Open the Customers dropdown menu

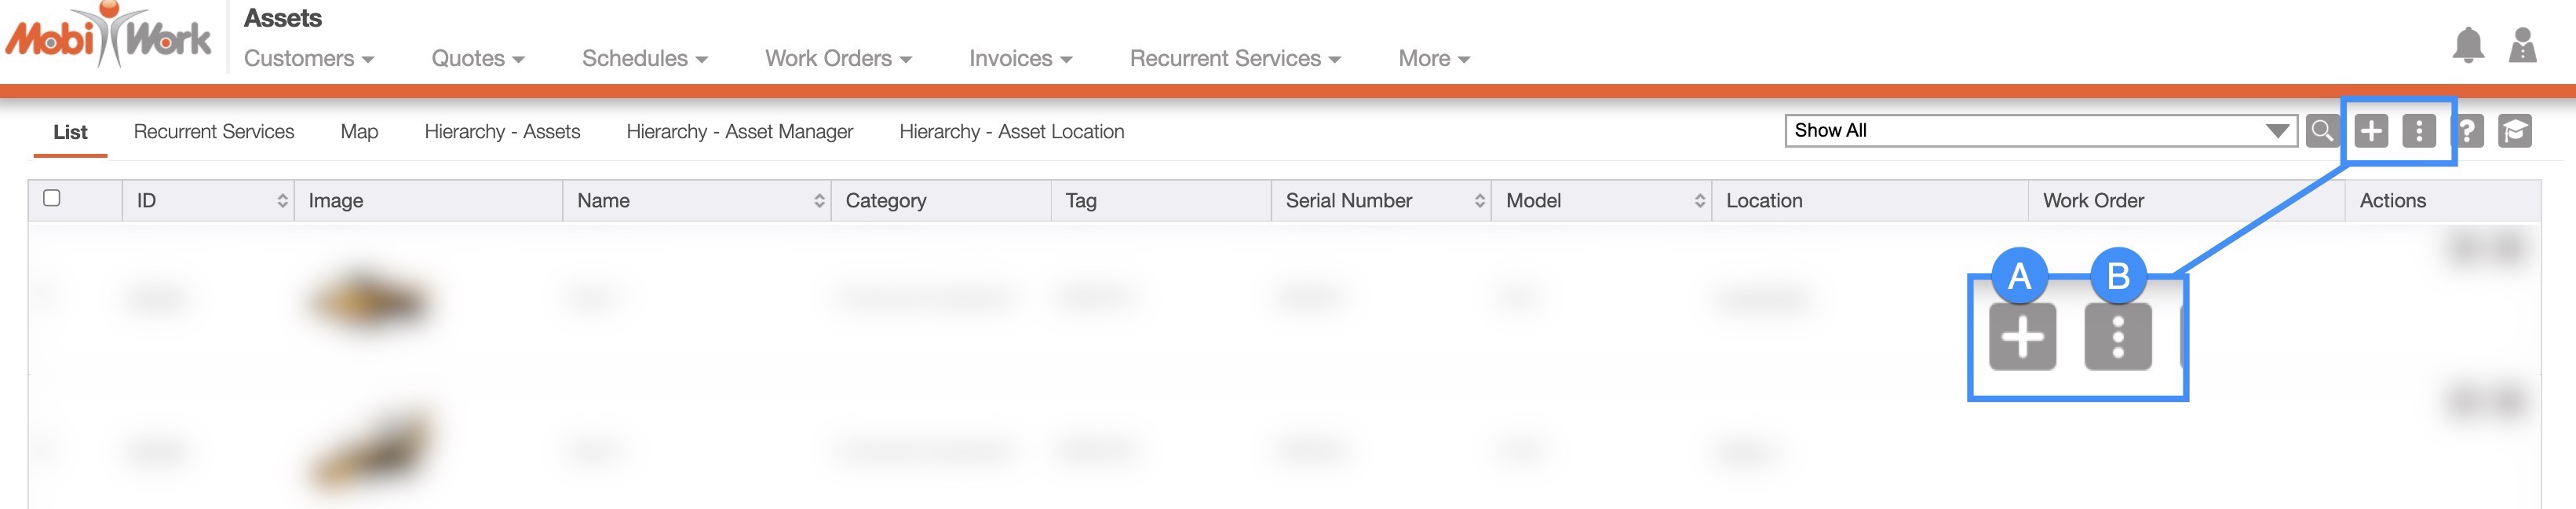(x=308, y=59)
